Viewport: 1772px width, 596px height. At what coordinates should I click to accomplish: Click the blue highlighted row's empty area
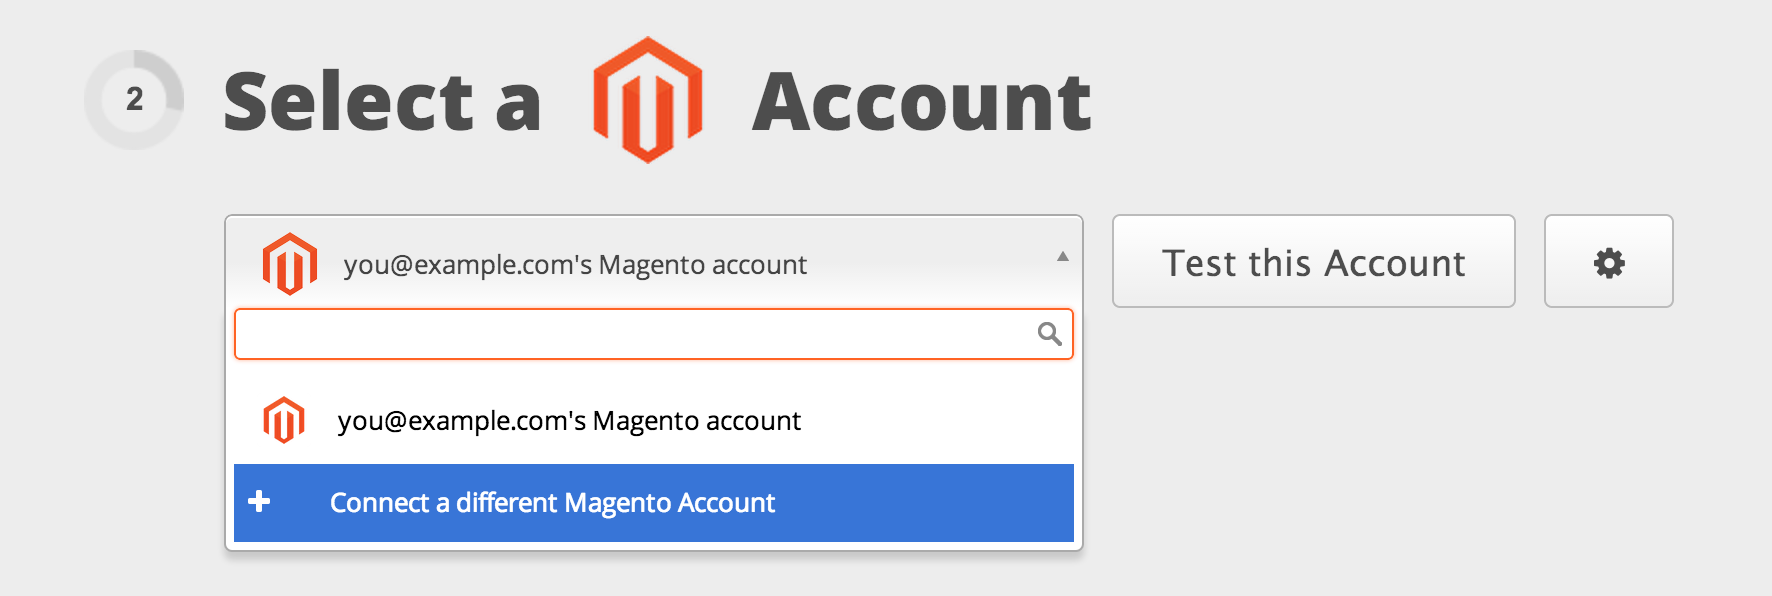(x=925, y=503)
